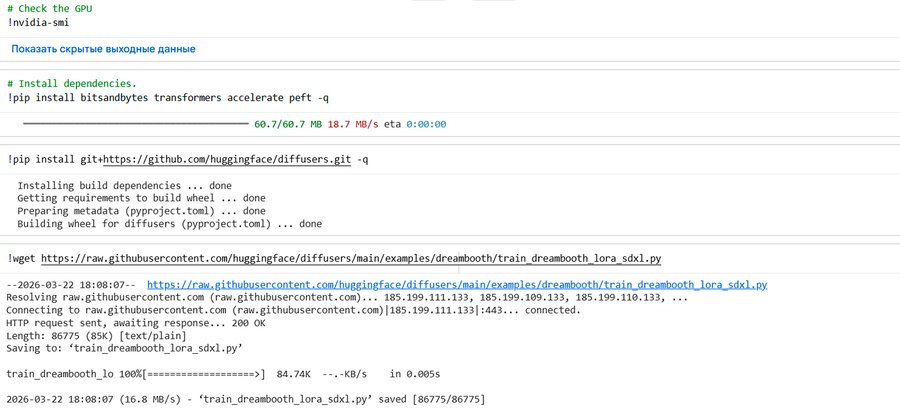Open the github.com/huggingface/diffusers.git URL in pip cell
900x419 pixels.
pyautogui.click(x=227, y=160)
